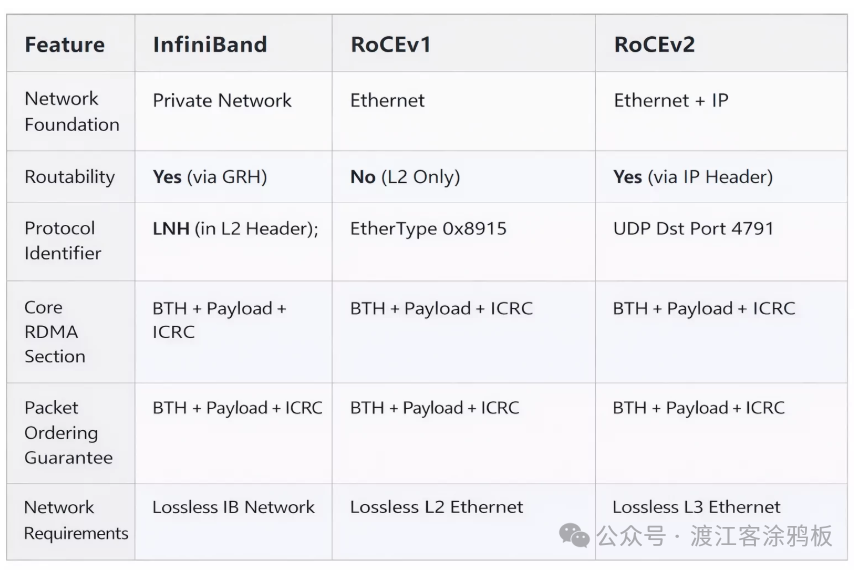The image size is (860, 570).
Task: Click the Packet Ordering Guarantee row label
Action: point(67,432)
